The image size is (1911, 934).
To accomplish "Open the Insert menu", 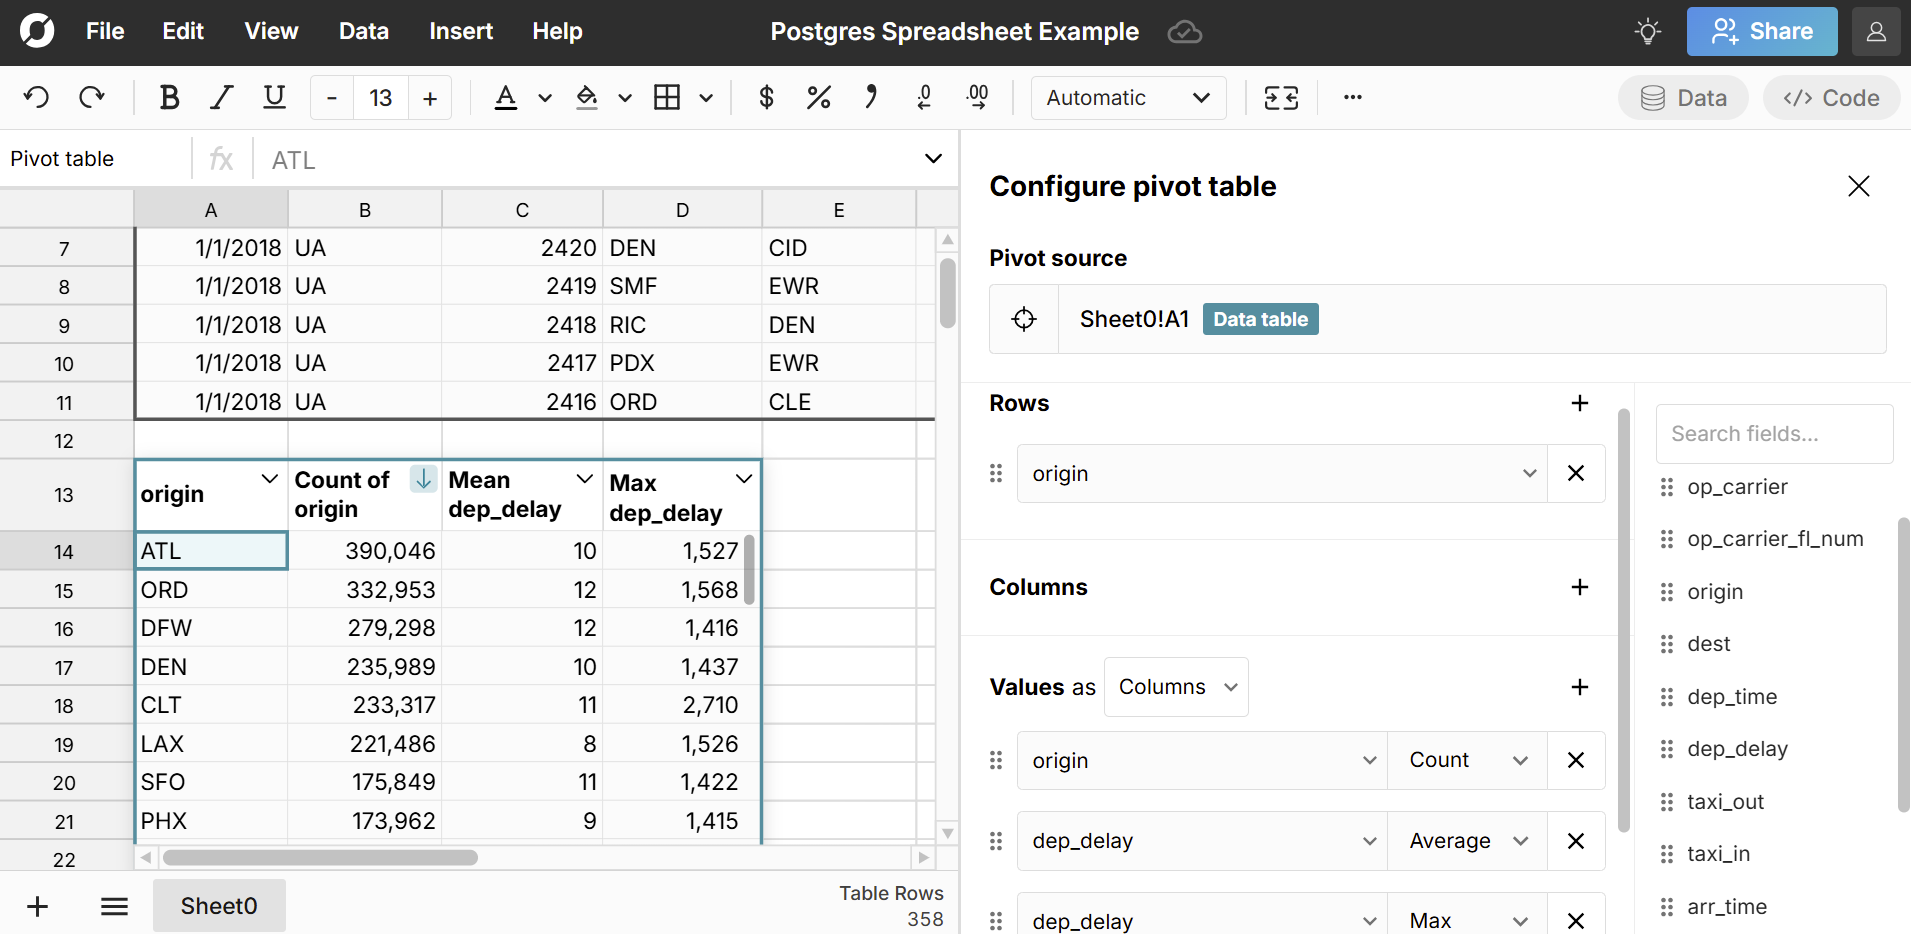I will (x=460, y=31).
